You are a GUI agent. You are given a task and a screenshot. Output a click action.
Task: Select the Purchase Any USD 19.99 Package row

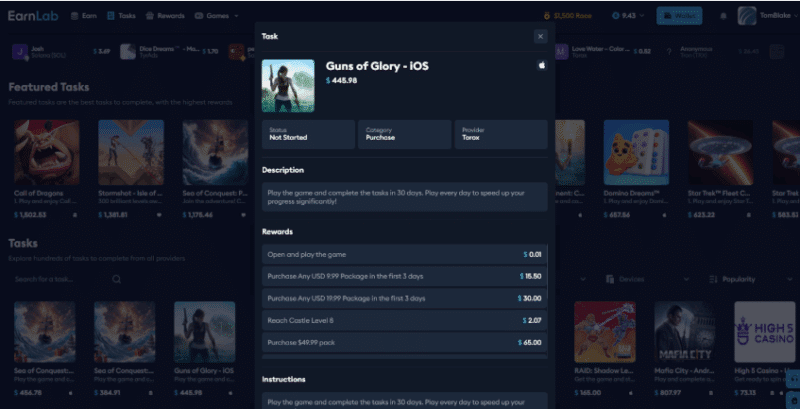click(405, 298)
